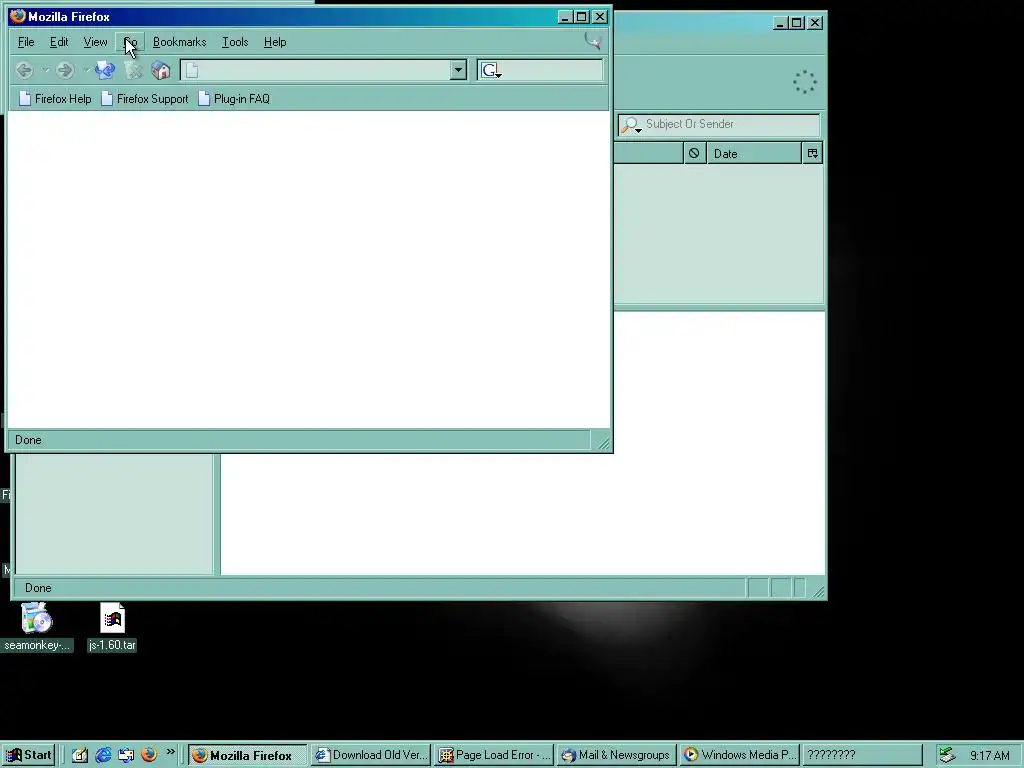This screenshot has height=768, width=1024.
Task: Click the Mail window status bar Done text
Action: [x=38, y=588]
